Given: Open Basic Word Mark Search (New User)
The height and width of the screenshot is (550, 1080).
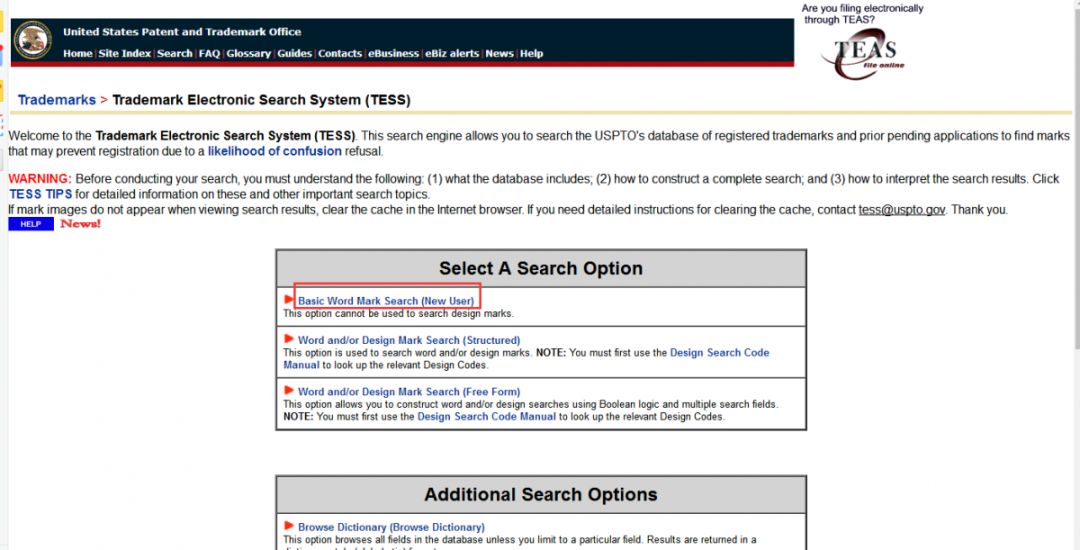Looking at the screenshot, I should click(386, 301).
